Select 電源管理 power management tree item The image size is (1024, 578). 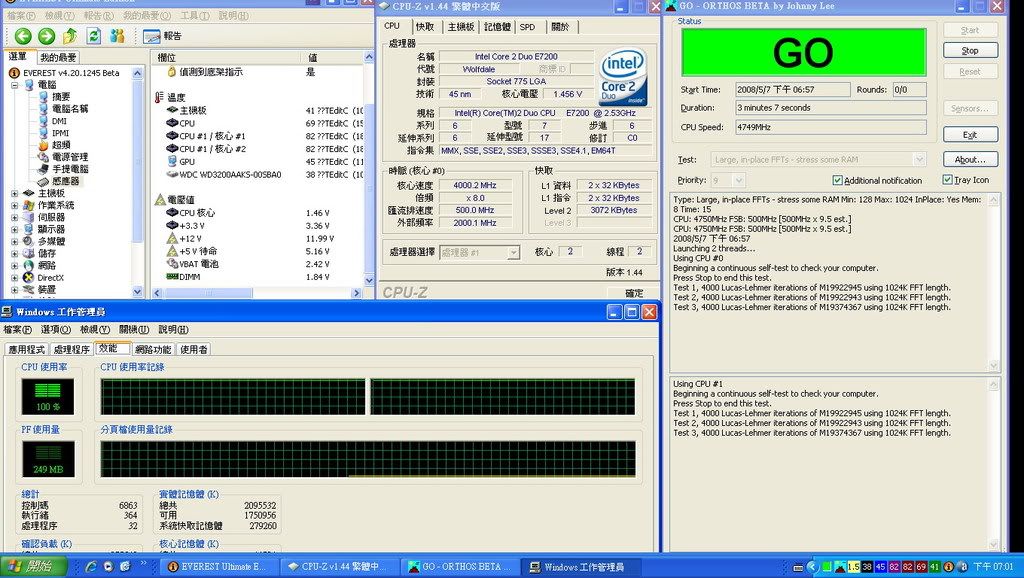[x=63, y=157]
